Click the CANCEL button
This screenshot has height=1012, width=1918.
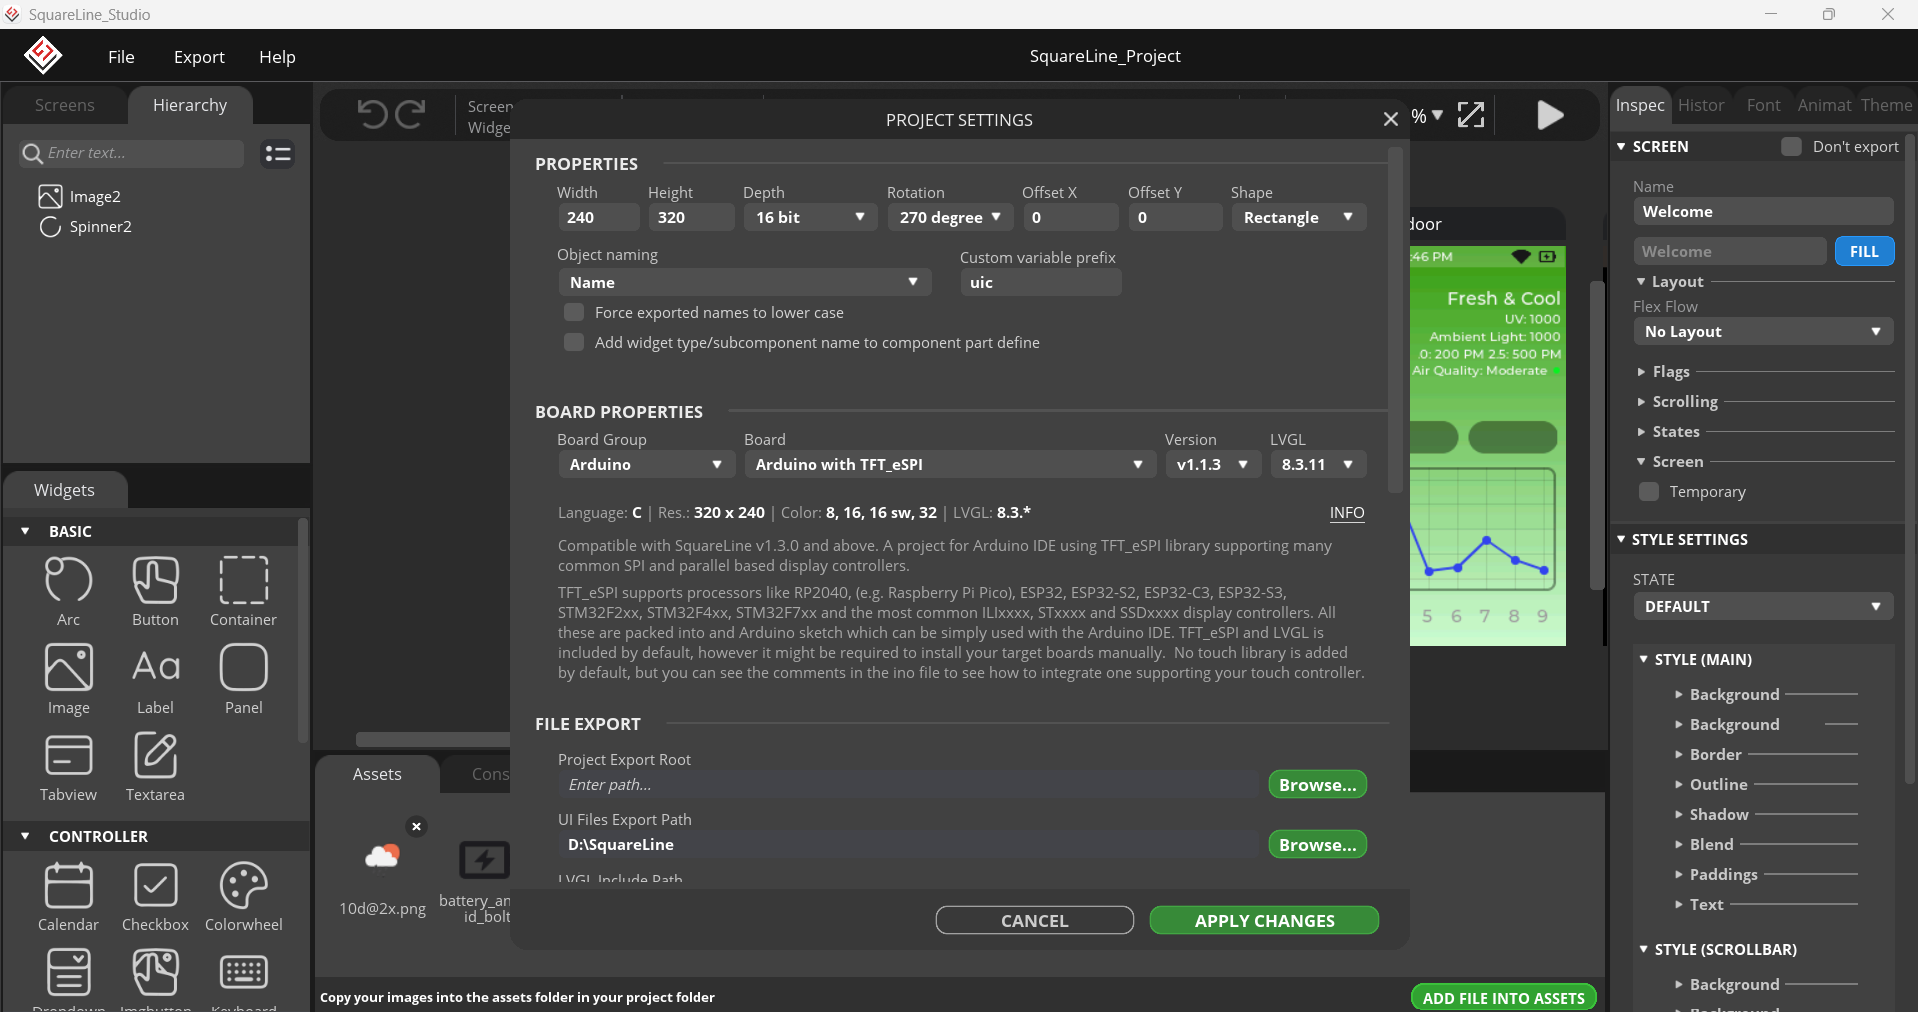click(x=1034, y=920)
